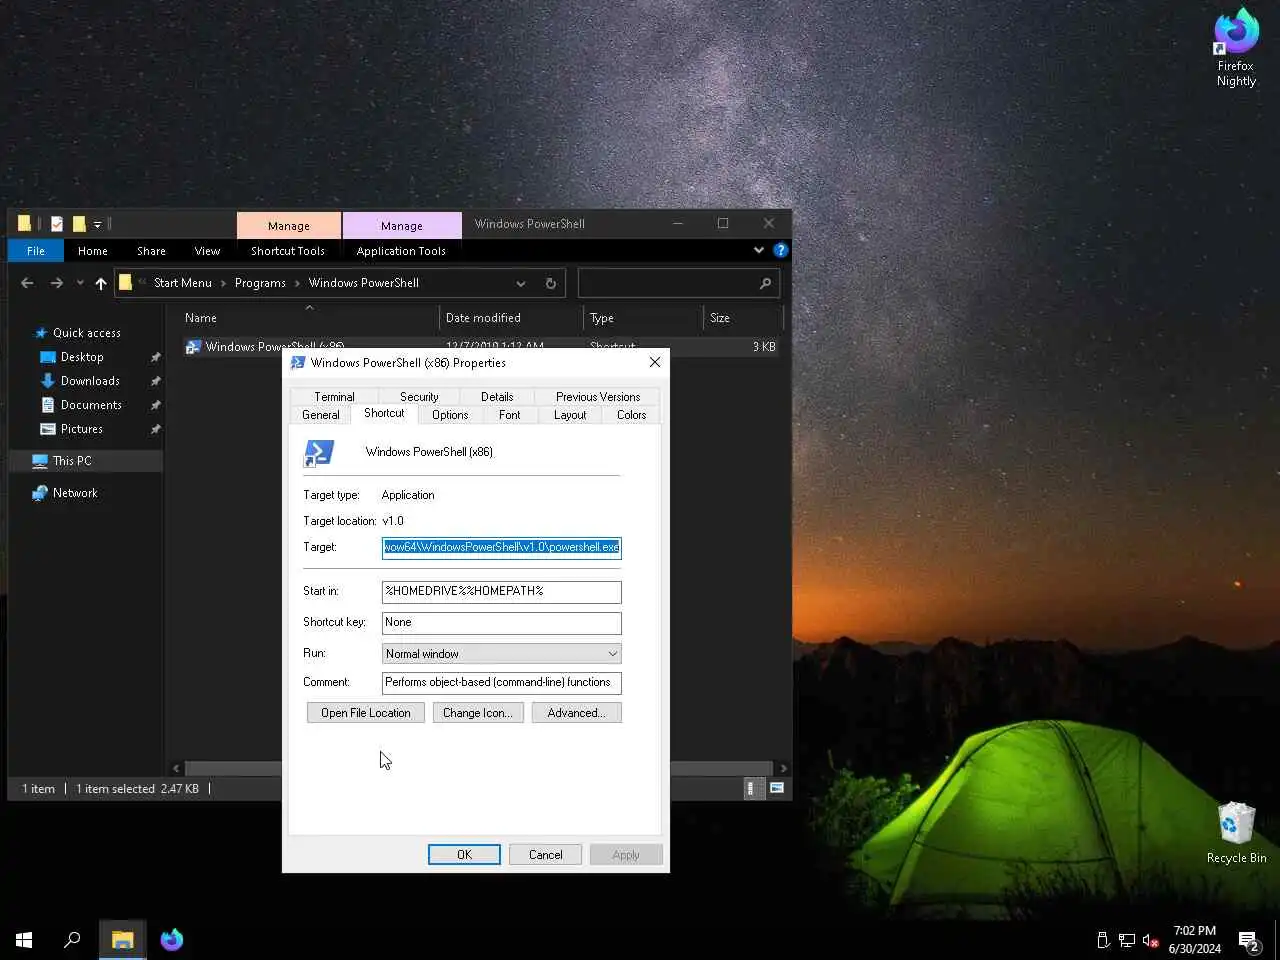Image resolution: width=1280 pixels, height=960 pixels.
Task: Open the Application Tools ribbon tab
Action: pyautogui.click(x=401, y=251)
